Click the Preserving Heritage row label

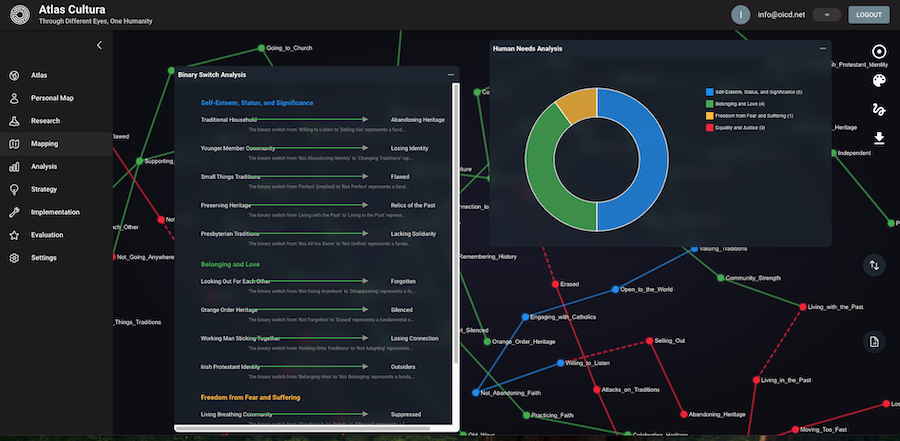click(226, 205)
